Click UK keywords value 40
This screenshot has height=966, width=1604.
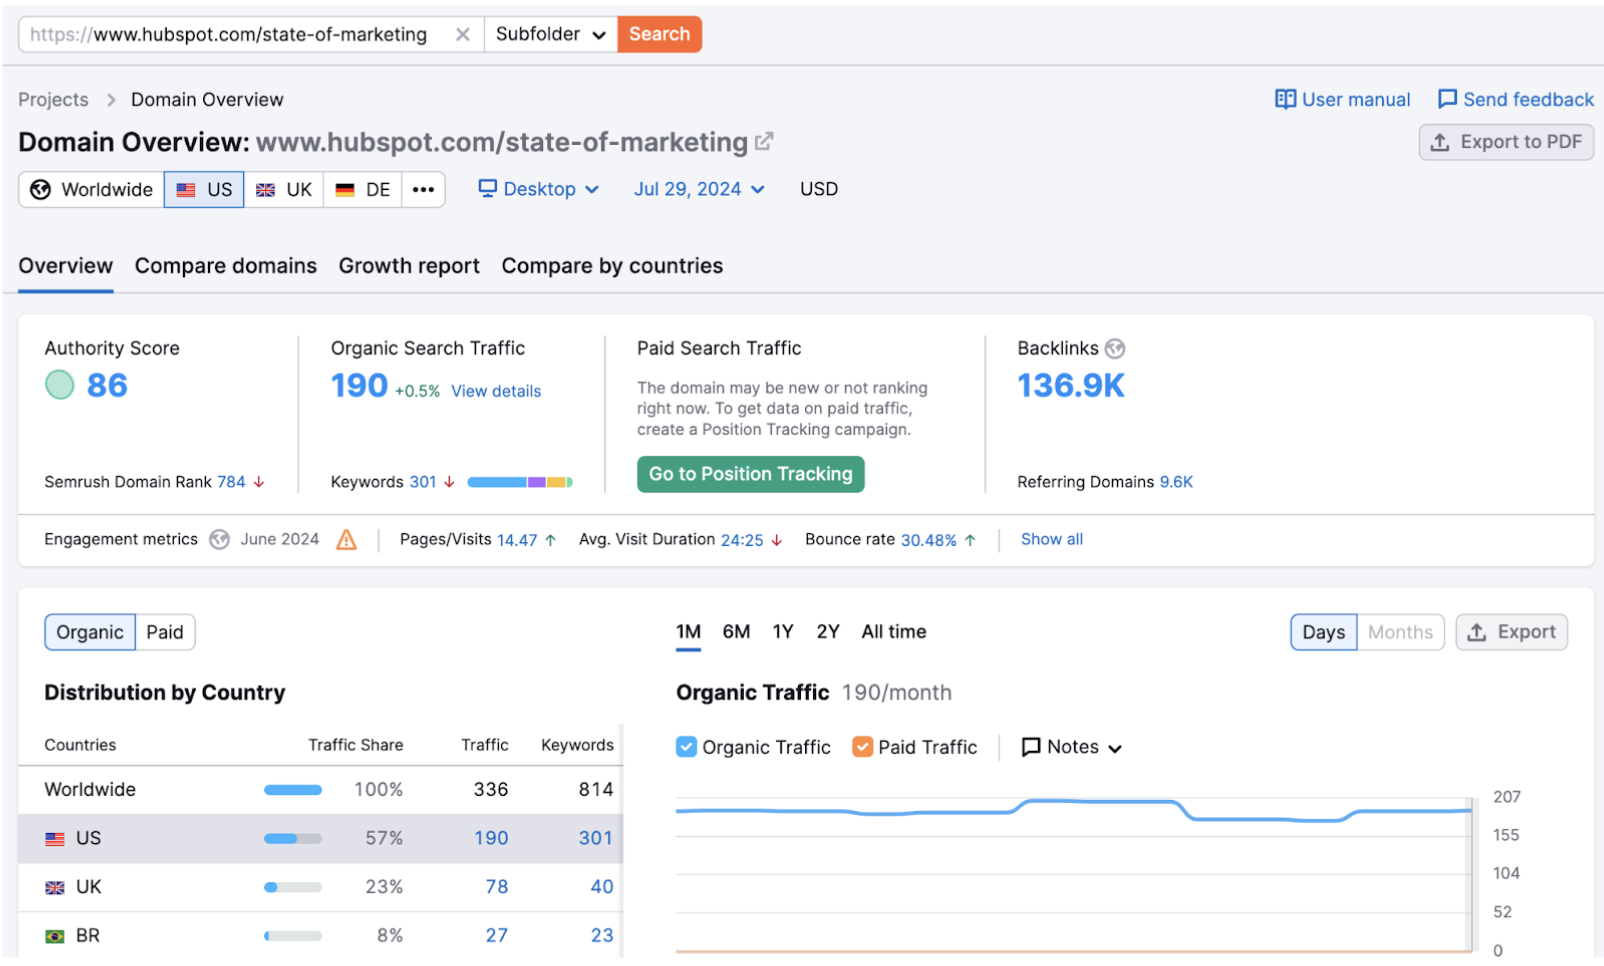coord(602,888)
